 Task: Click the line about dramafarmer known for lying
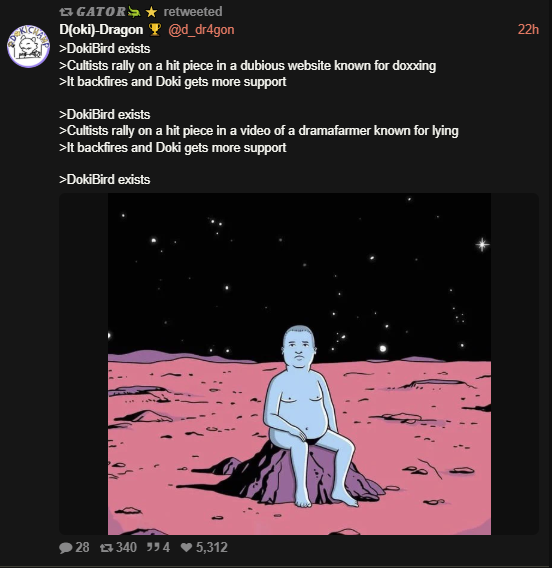coord(259,131)
